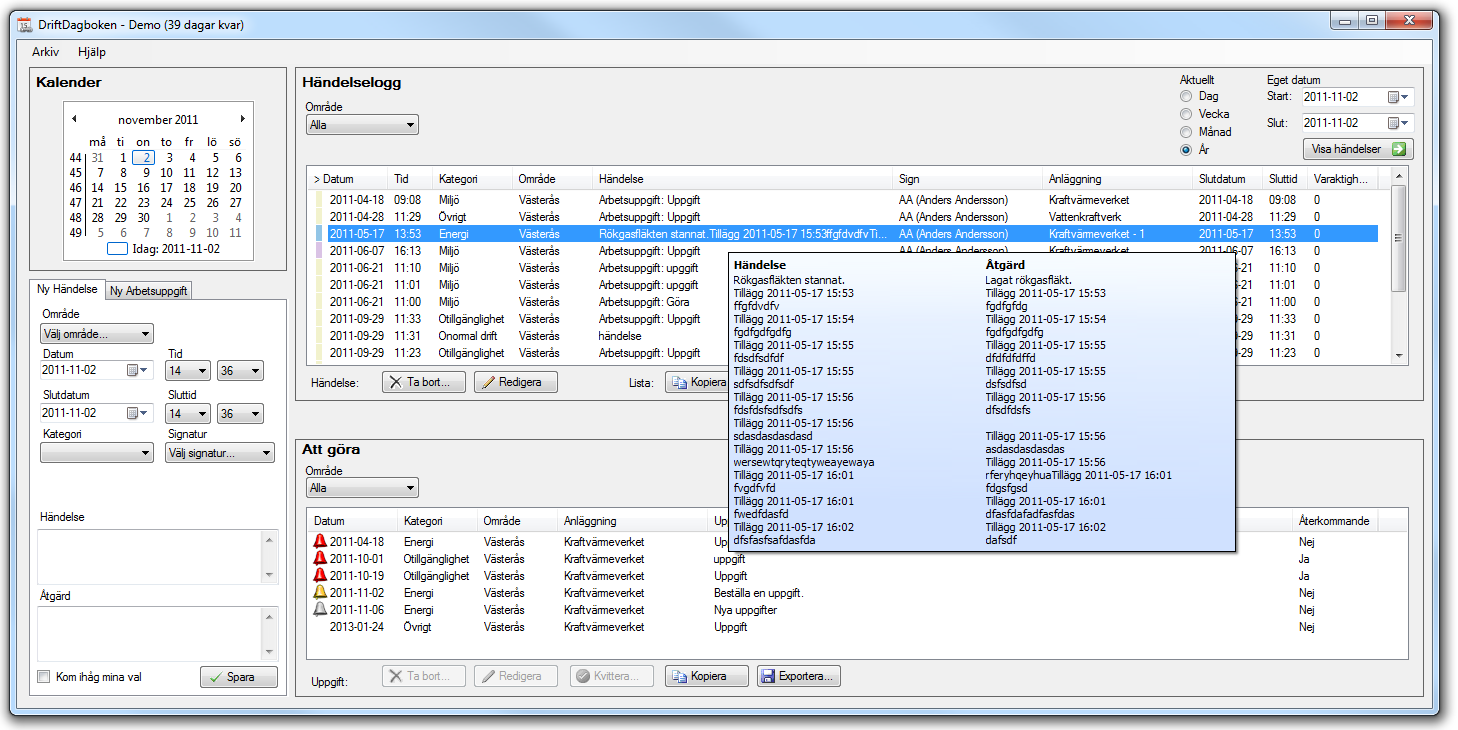This screenshot has height=730, width=1458.
Task: Click inside the Händelse text area
Action: pos(150,556)
